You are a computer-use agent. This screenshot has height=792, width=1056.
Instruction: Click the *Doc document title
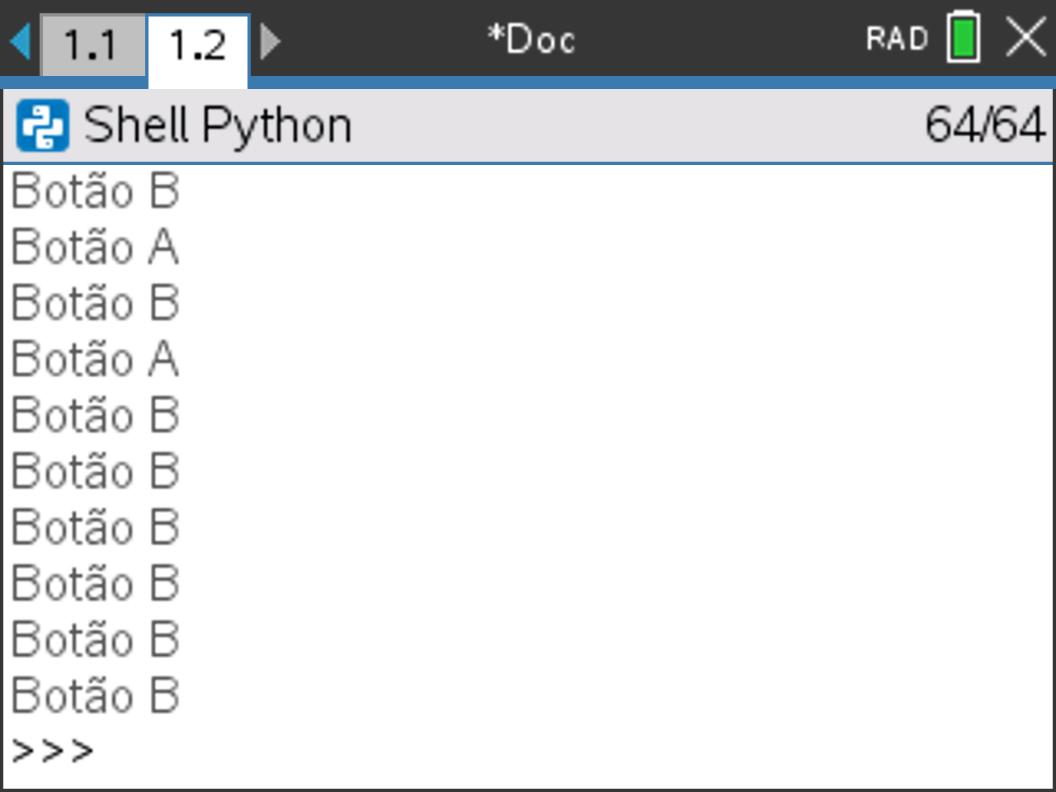tap(531, 39)
